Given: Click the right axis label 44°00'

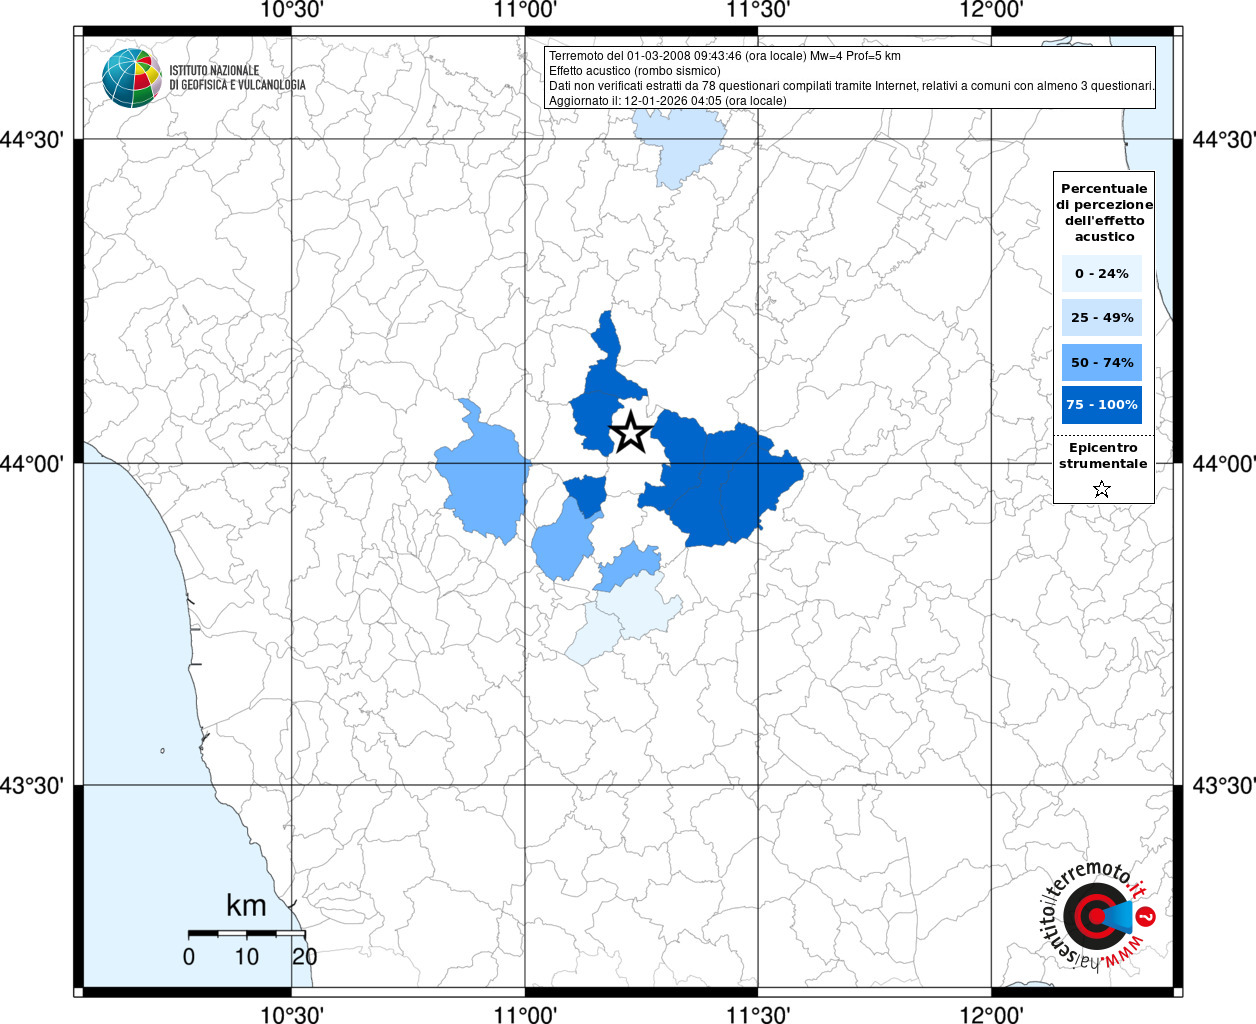Looking at the screenshot, I should [x=1224, y=463].
